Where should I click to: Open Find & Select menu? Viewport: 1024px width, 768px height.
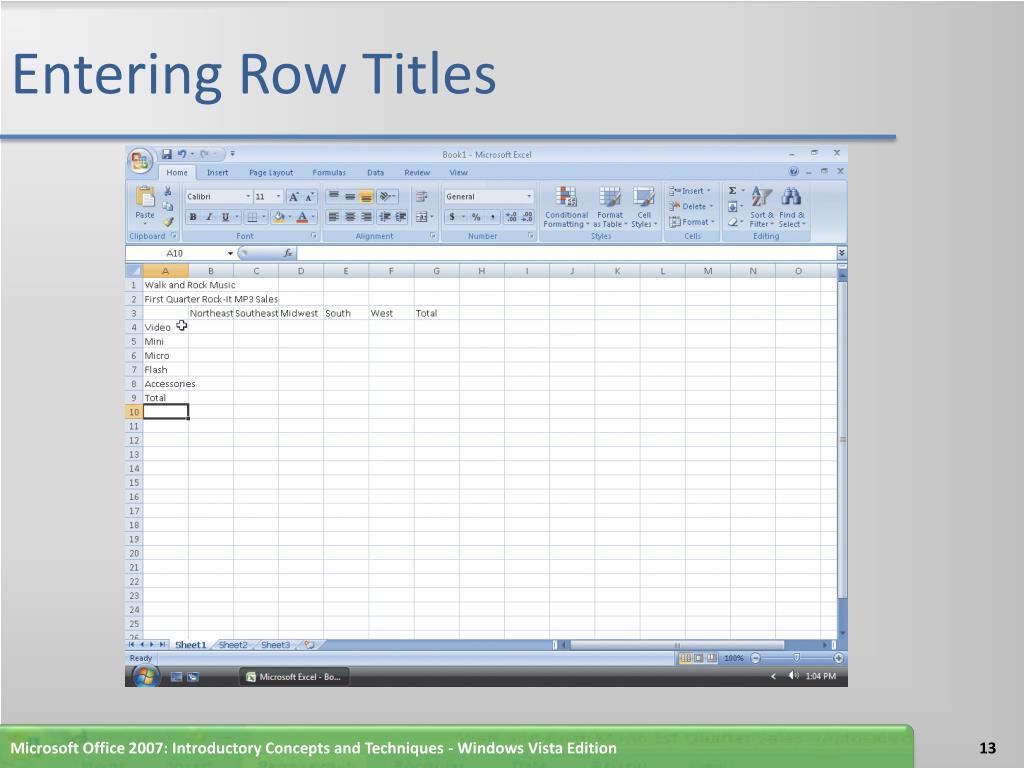(x=792, y=206)
